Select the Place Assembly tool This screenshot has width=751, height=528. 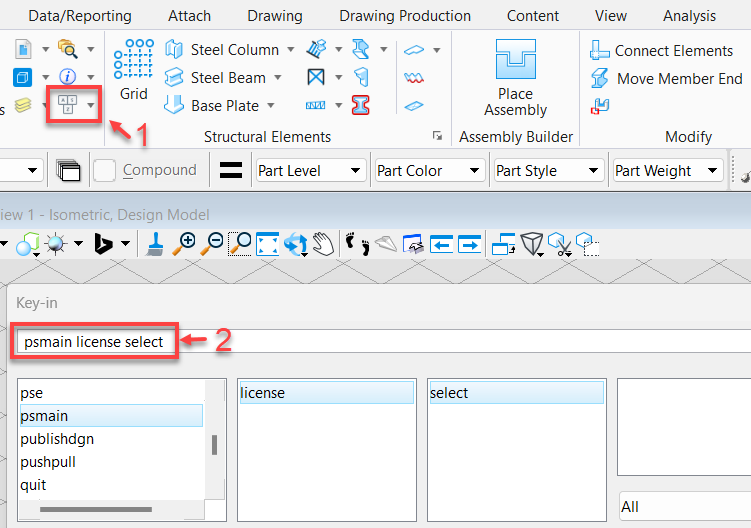(x=515, y=78)
